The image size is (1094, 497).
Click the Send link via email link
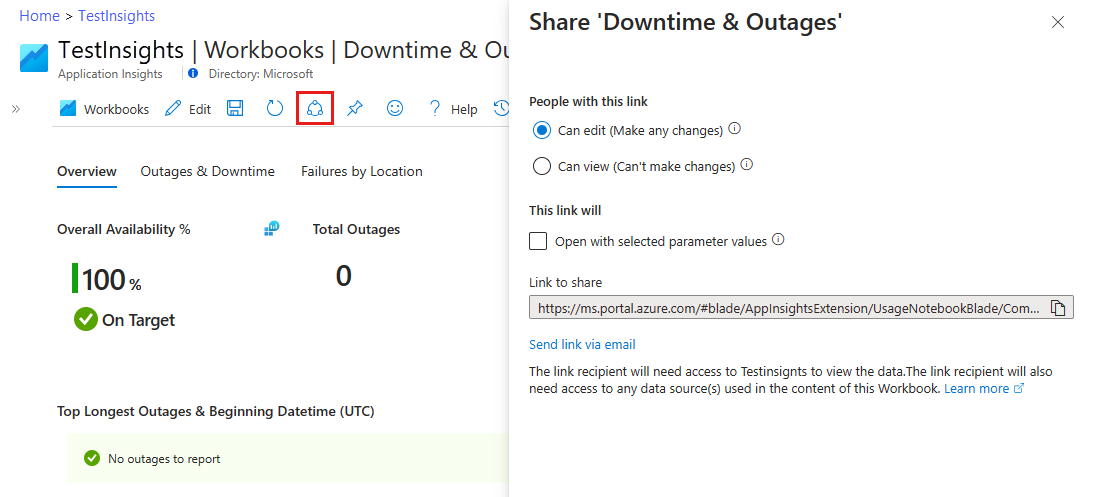(x=582, y=345)
